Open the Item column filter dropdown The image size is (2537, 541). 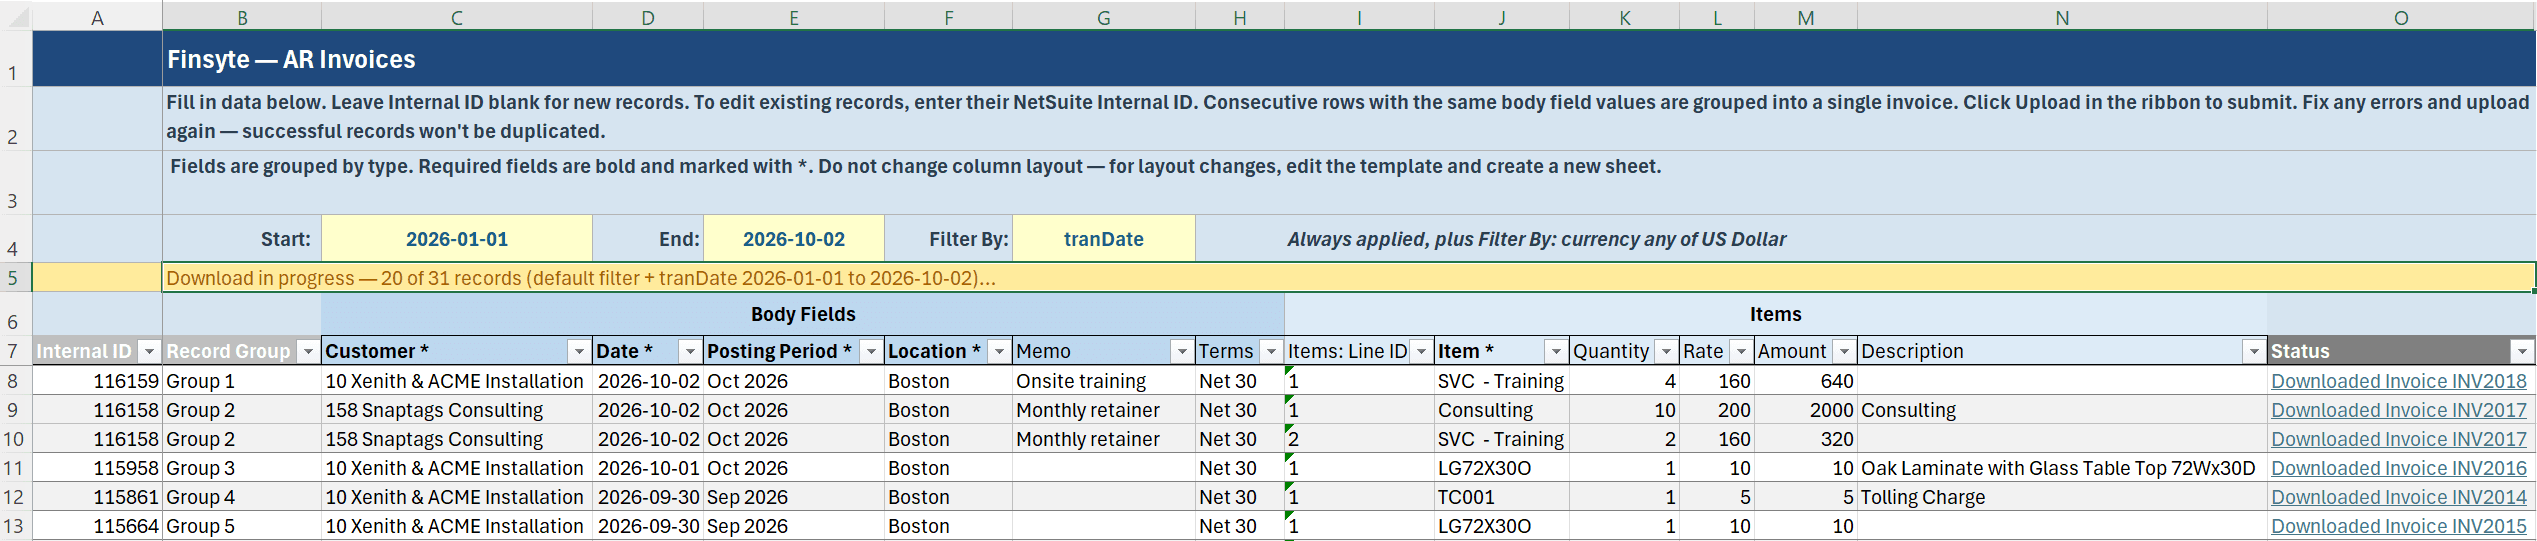click(x=1556, y=351)
